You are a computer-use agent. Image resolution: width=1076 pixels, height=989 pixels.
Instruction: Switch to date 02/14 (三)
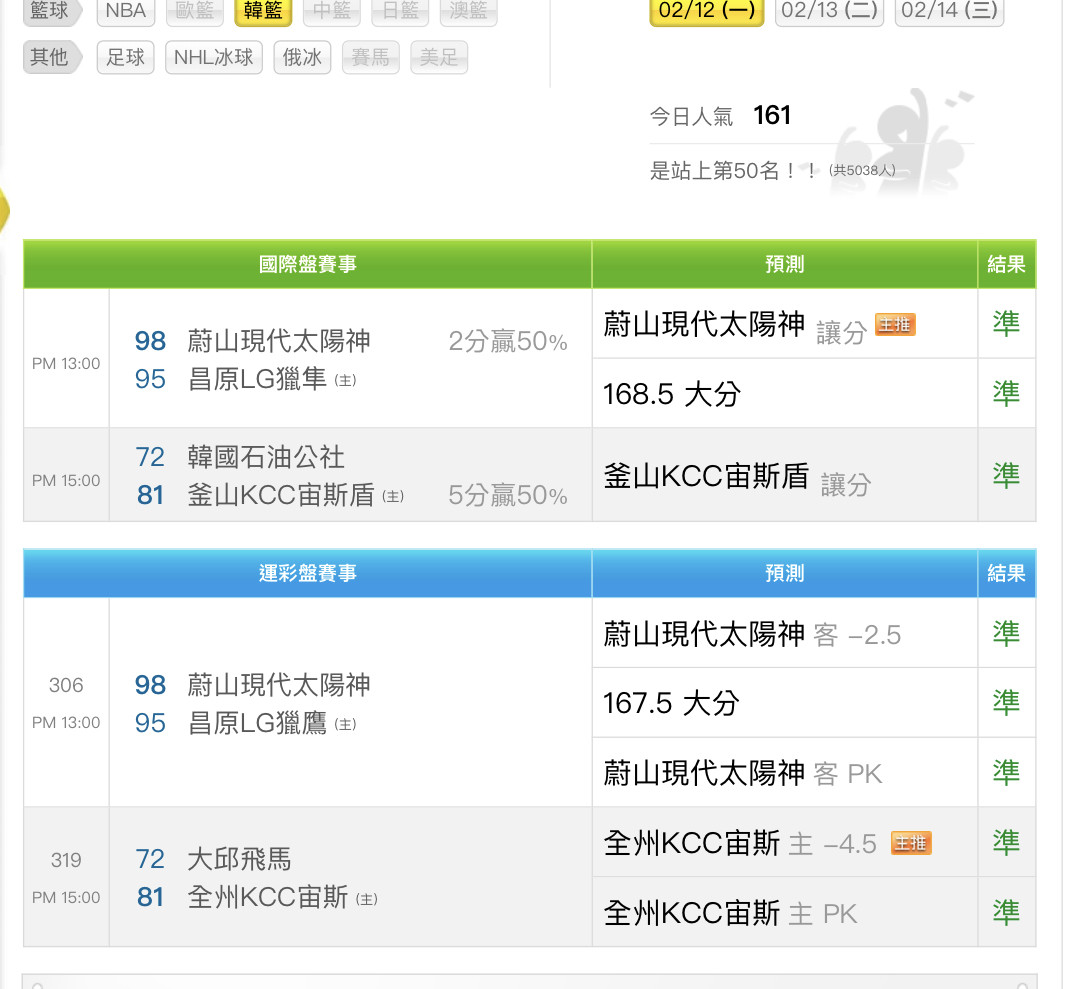pos(950,11)
